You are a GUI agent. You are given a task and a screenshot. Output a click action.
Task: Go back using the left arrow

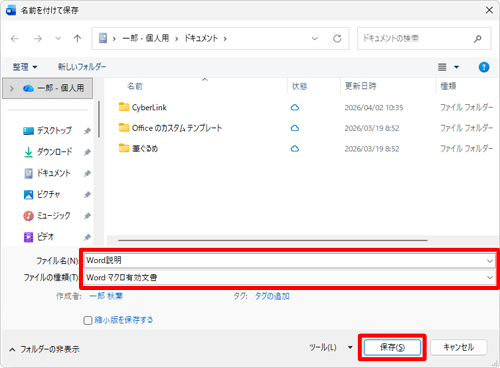[15, 39]
